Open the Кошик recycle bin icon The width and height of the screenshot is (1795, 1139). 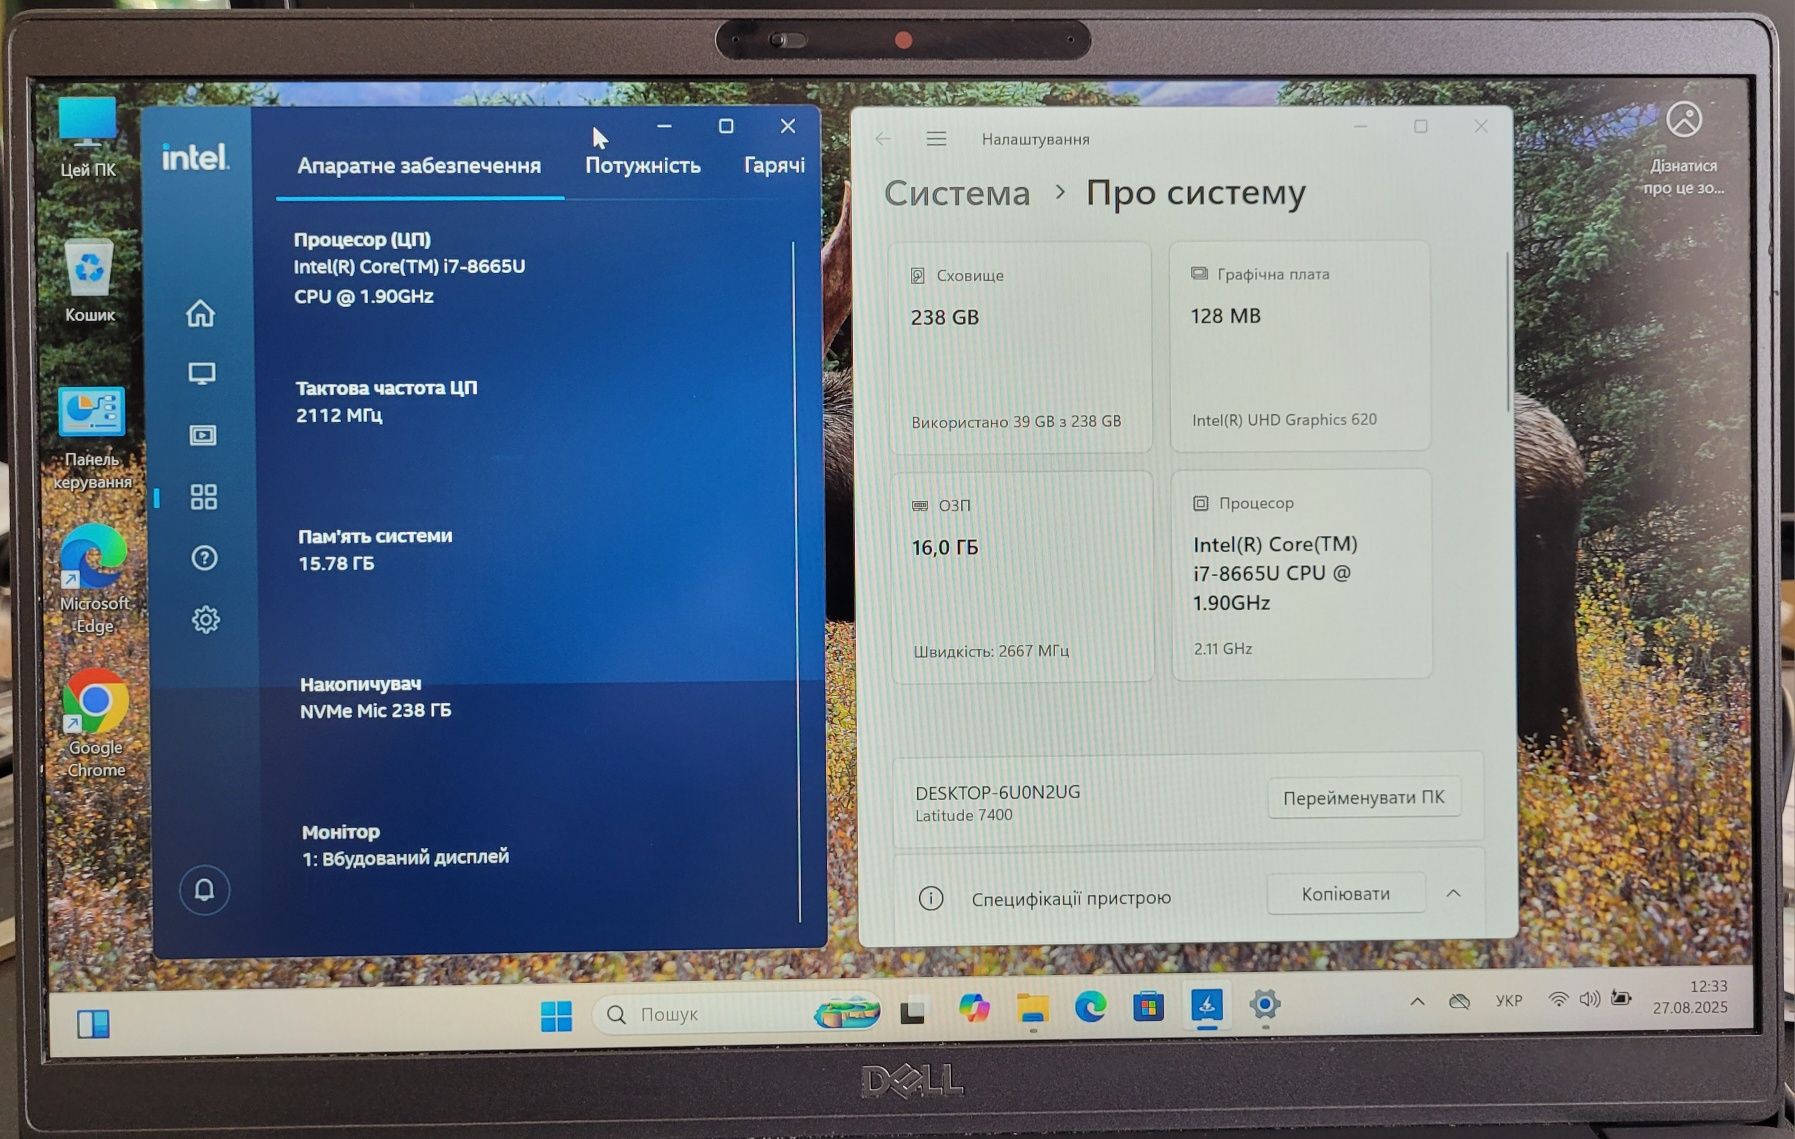(x=90, y=282)
